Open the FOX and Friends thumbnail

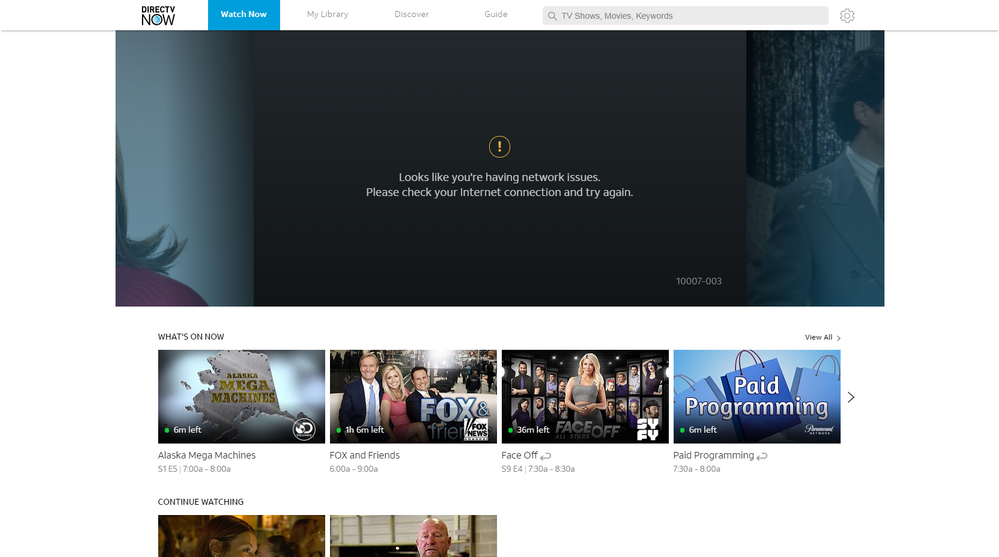click(x=413, y=396)
